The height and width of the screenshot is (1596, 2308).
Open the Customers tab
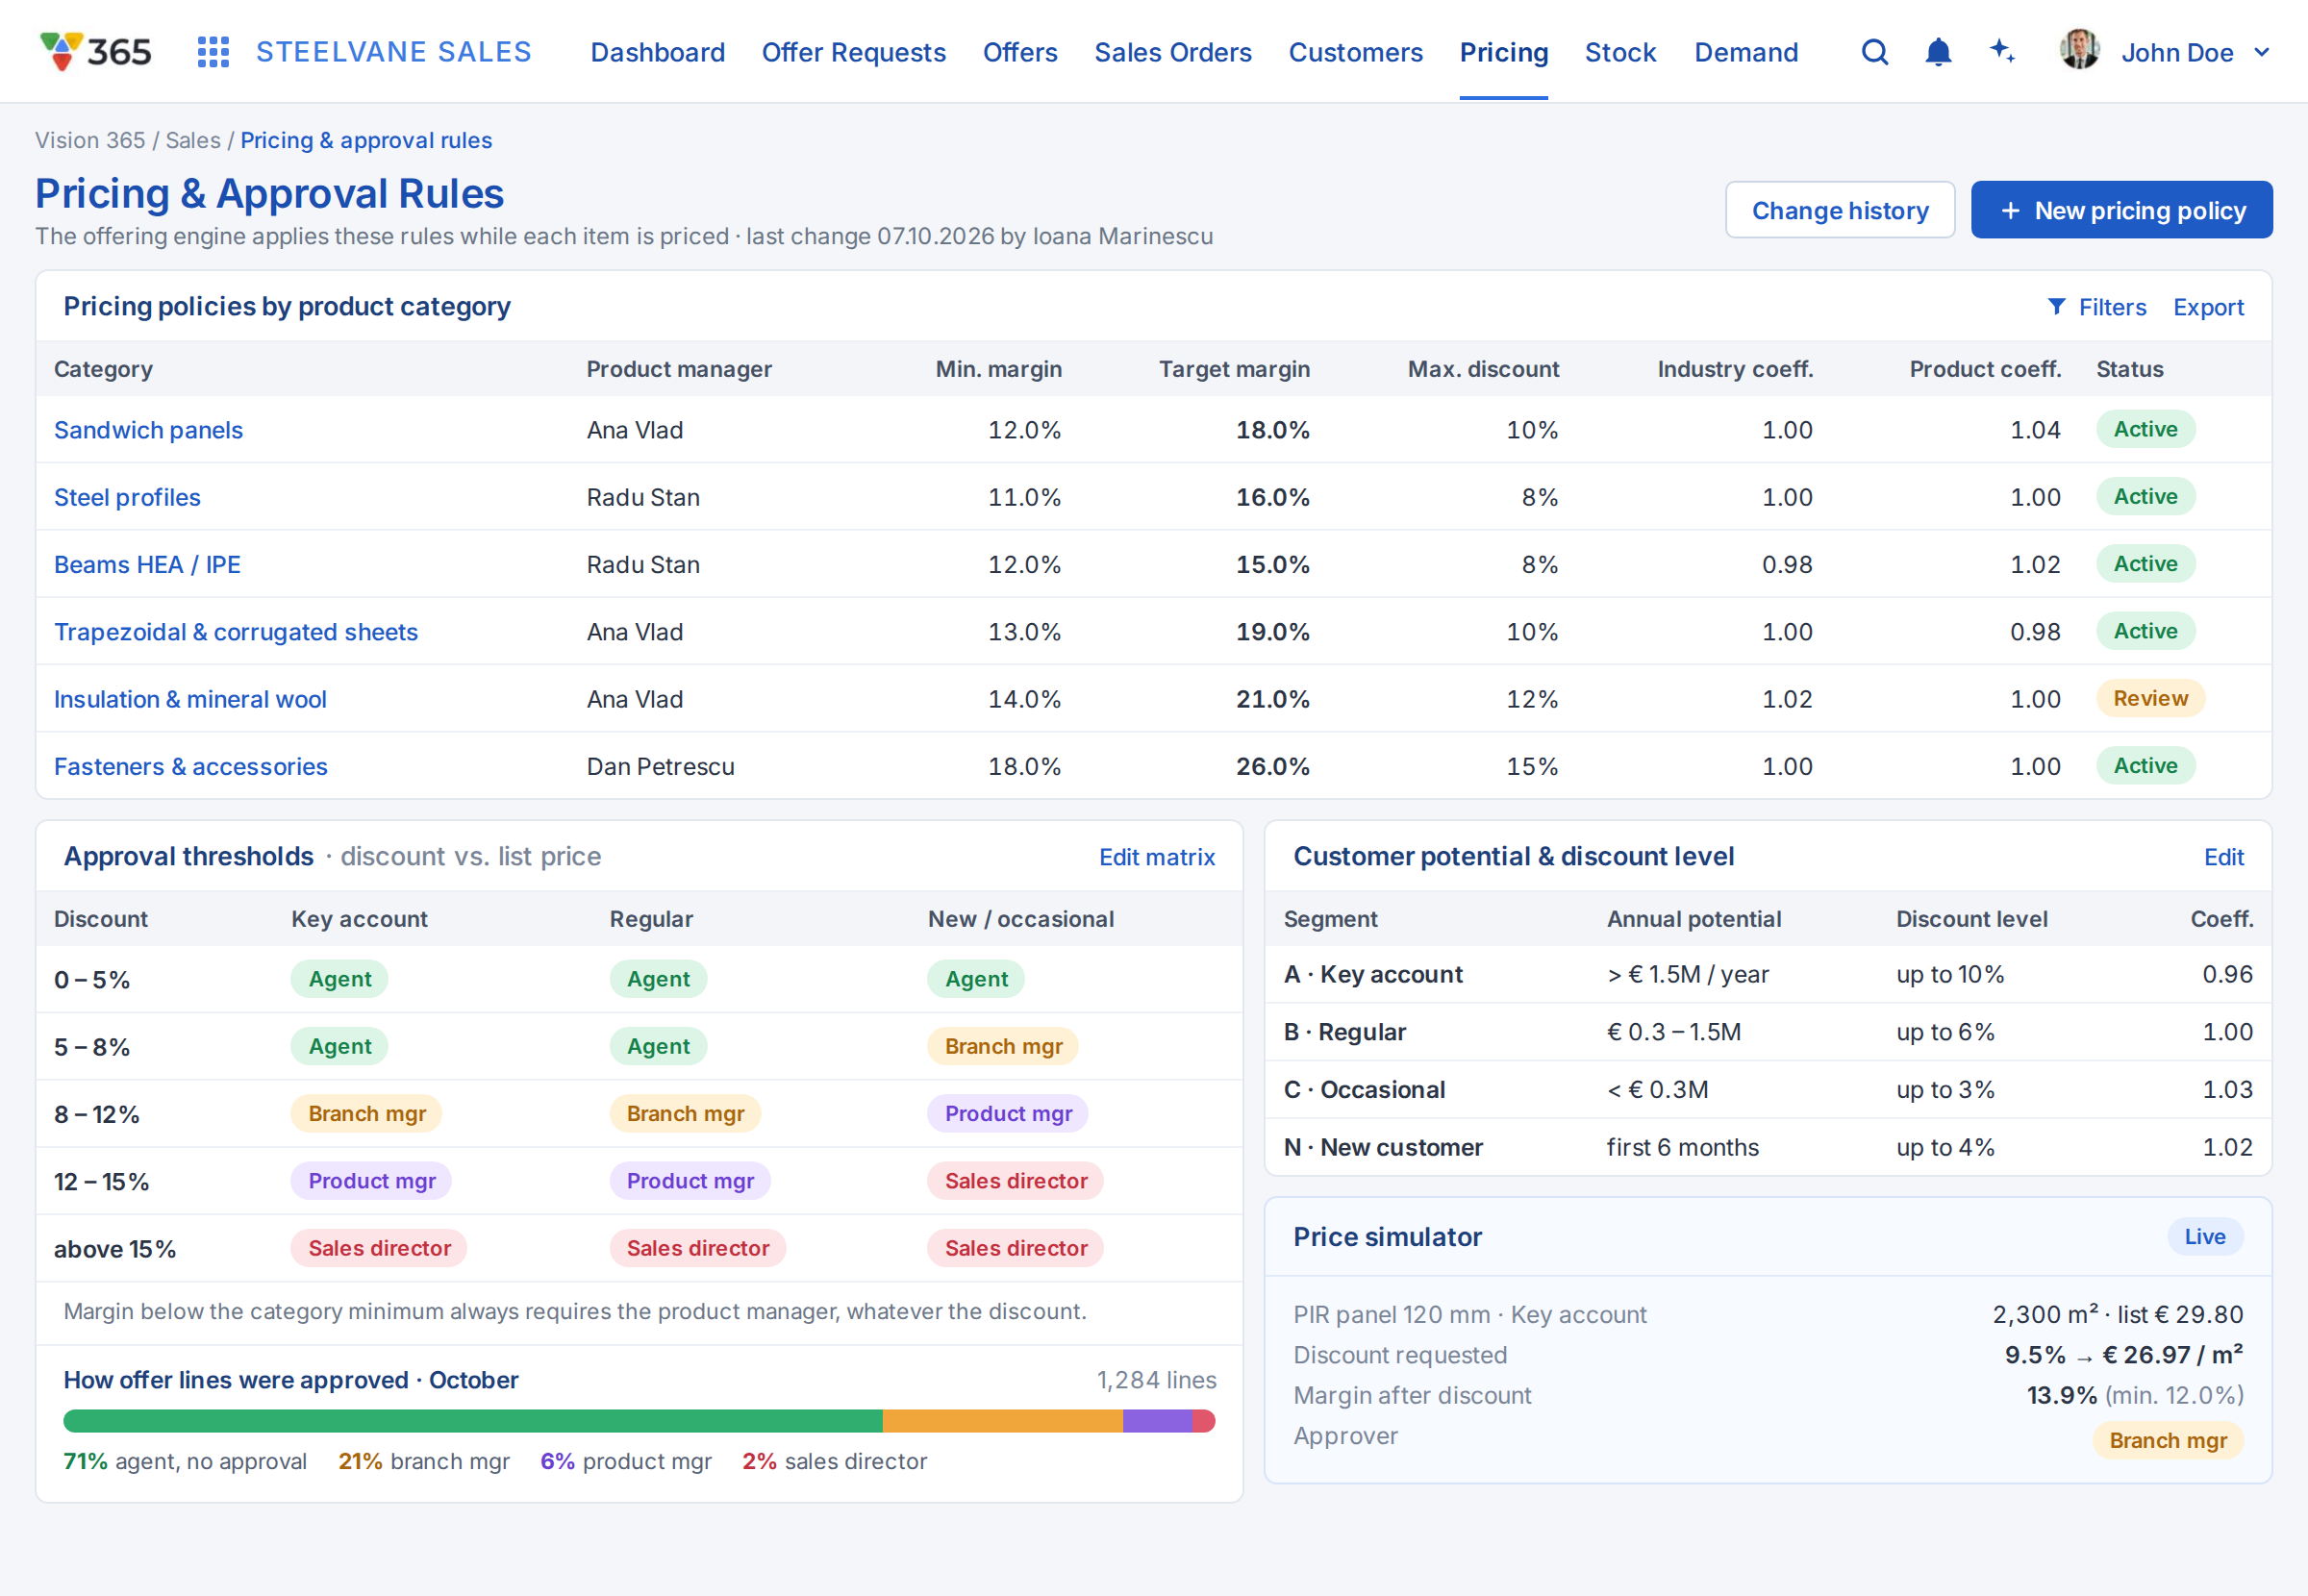[x=1355, y=52]
